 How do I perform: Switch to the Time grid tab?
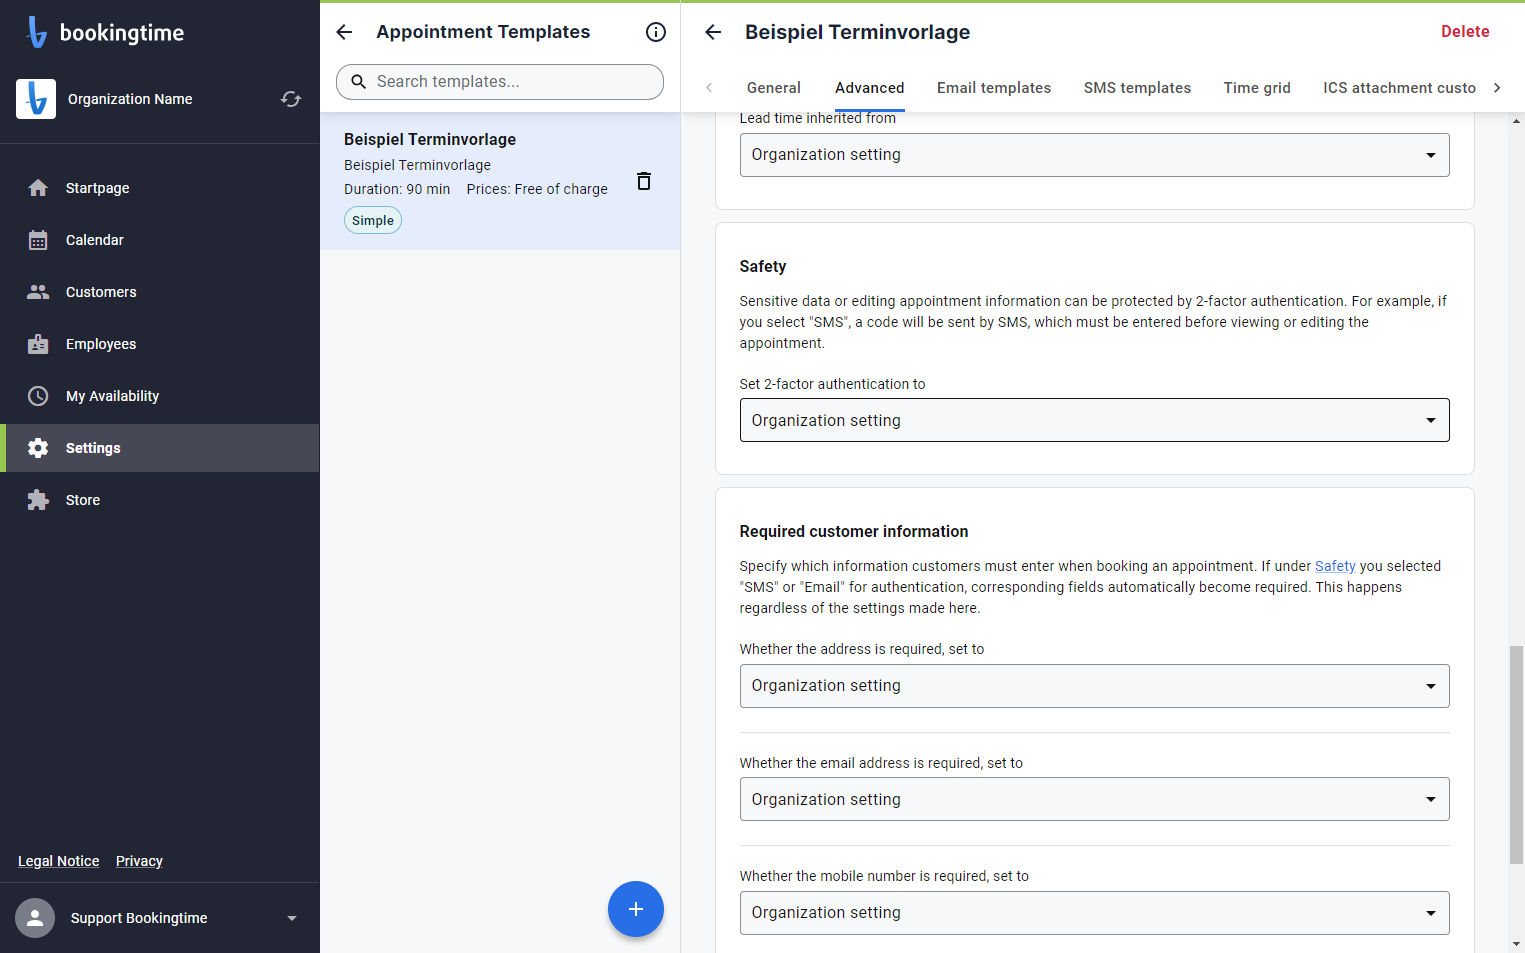click(1257, 88)
